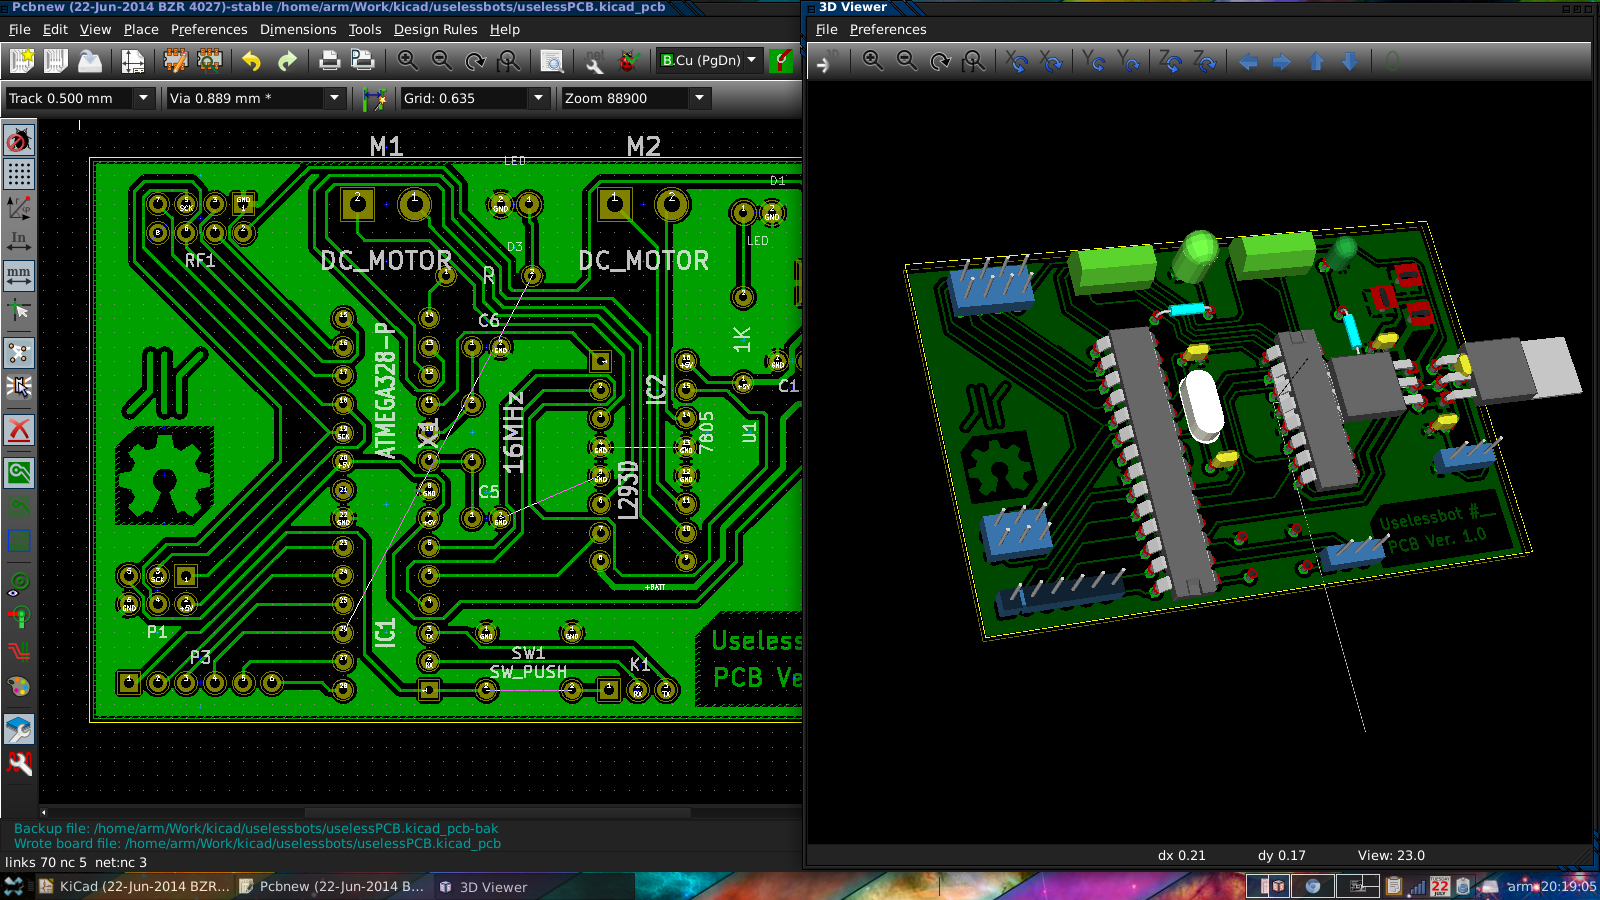Screen dimensions: 1600x900
Task: Open the Place menu
Action: (141, 29)
